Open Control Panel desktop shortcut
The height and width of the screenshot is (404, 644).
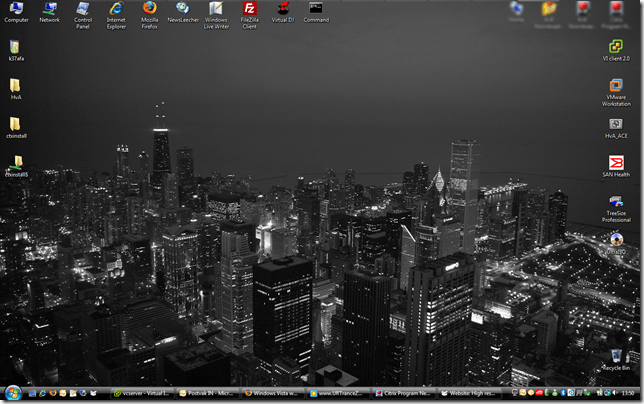pos(83,15)
